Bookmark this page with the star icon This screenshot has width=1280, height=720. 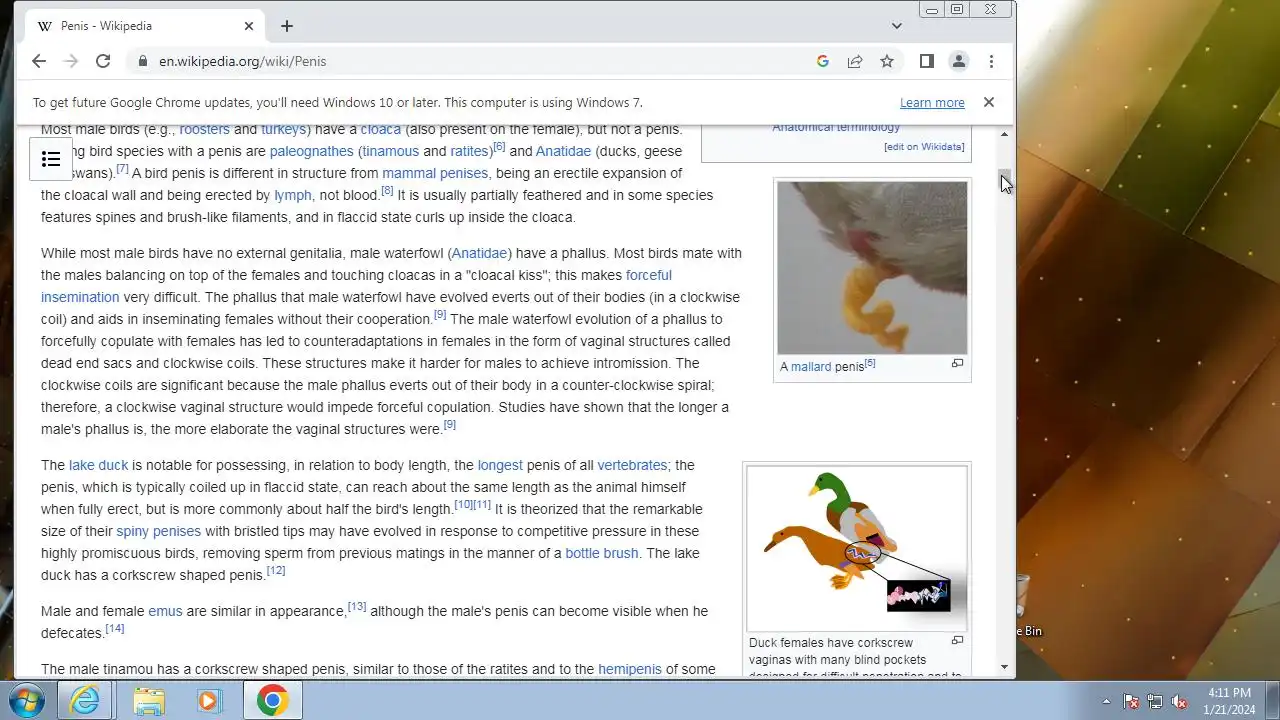[887, 61]
